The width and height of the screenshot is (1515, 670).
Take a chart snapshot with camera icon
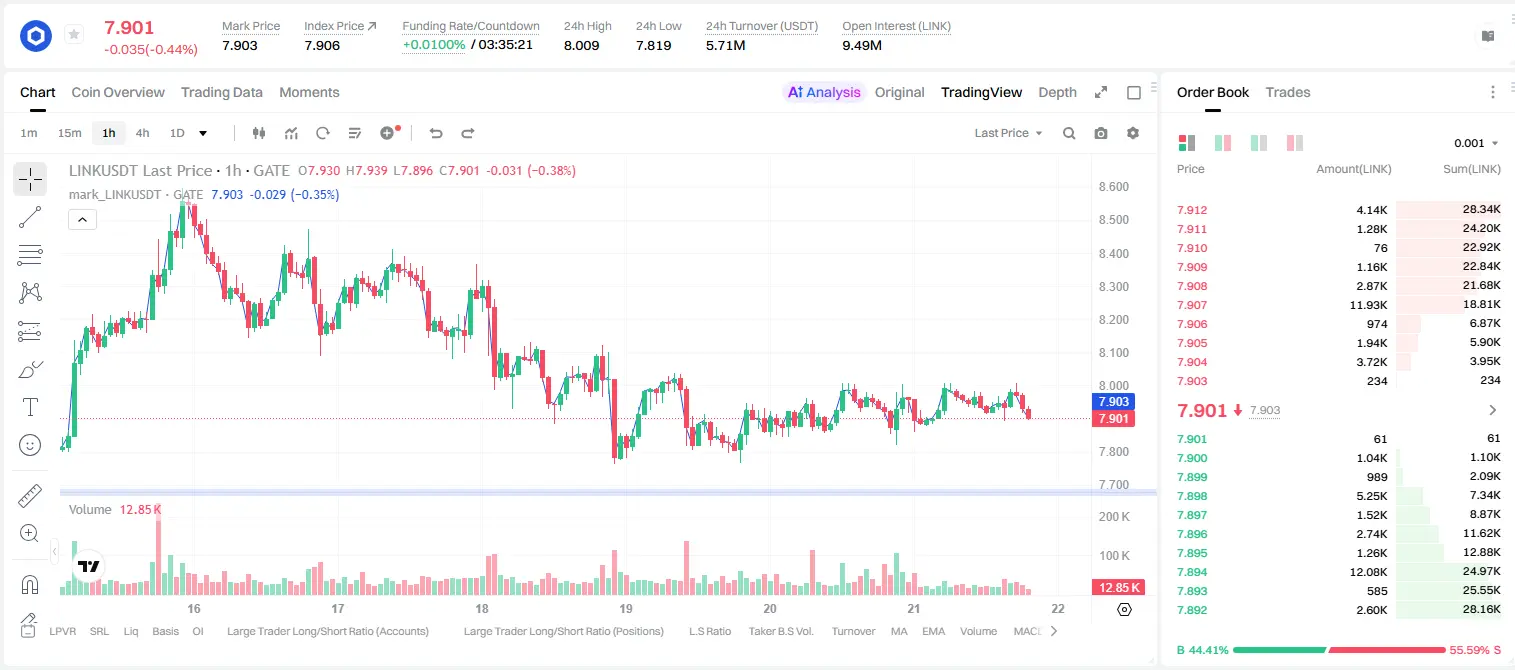coord(1101,133)
